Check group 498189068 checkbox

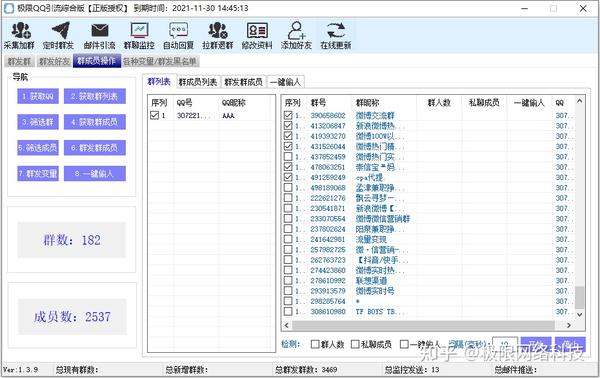coord(288,187)
